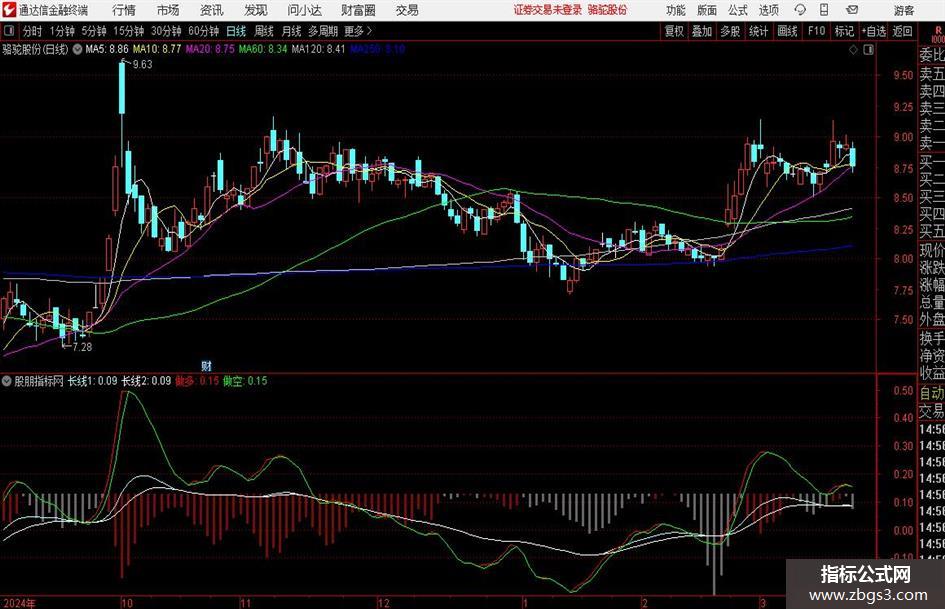Open the 多周期 multi-period view

323,31
